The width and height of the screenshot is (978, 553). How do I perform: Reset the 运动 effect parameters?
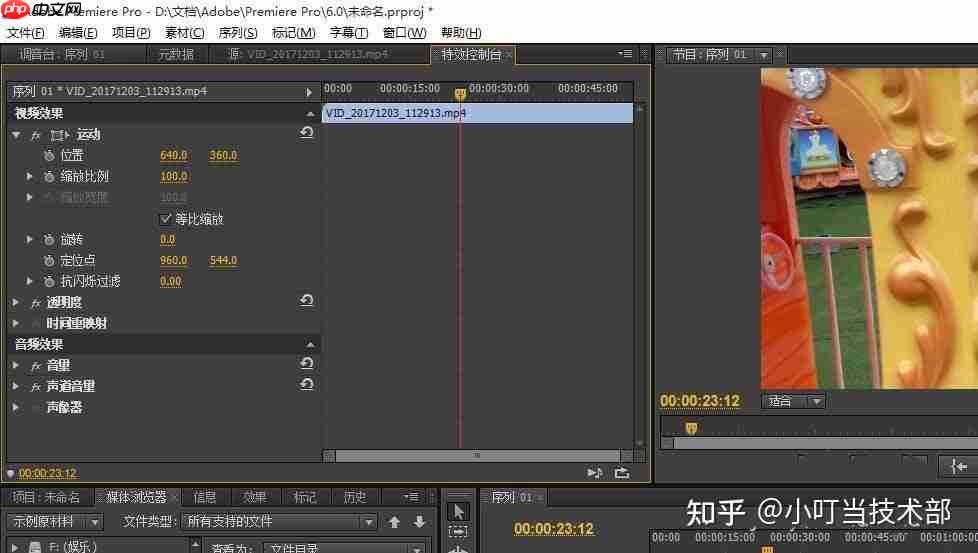click(x=306, y=133)
